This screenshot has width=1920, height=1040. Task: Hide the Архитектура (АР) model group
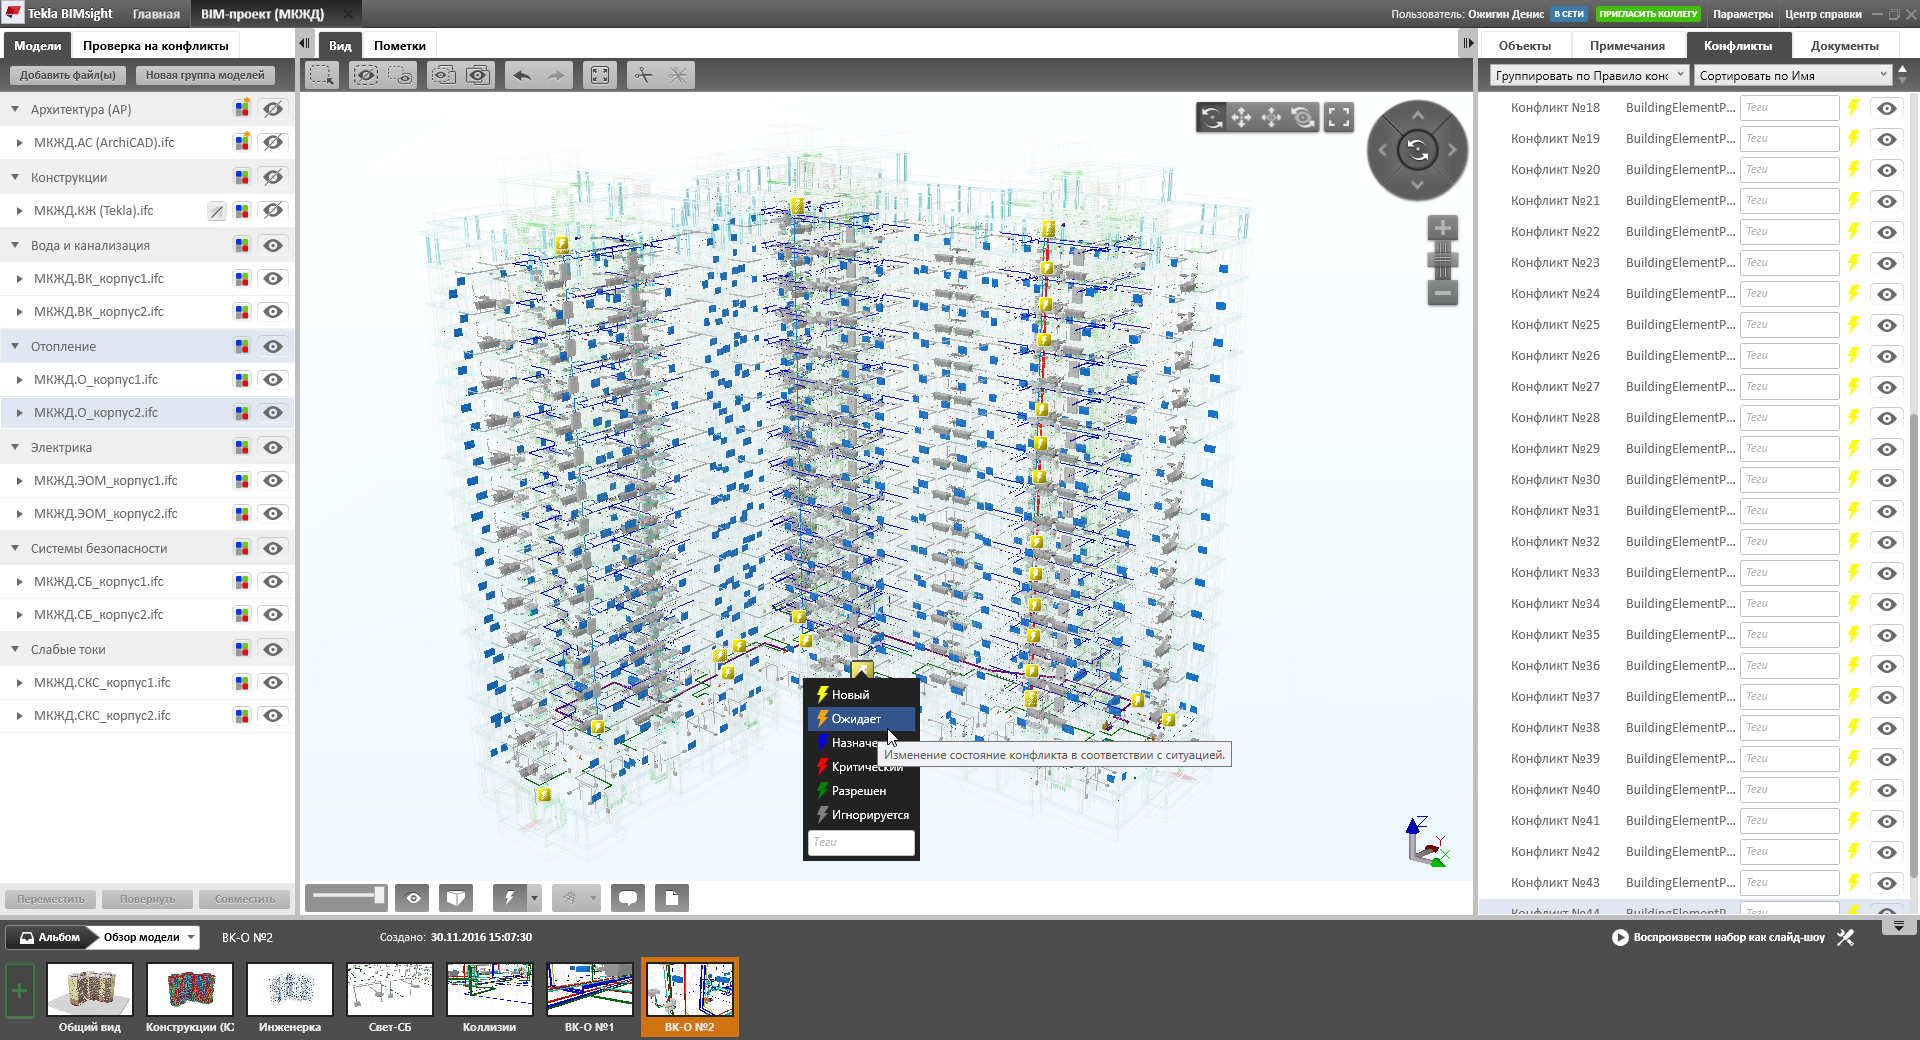click(273, 110)
